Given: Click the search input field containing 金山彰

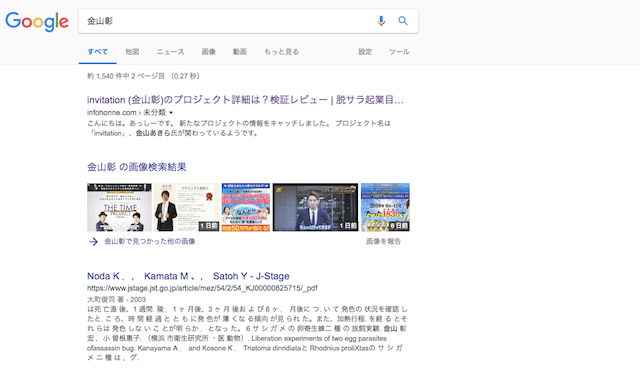Looking at the screenshot, I should pos(229,21).
